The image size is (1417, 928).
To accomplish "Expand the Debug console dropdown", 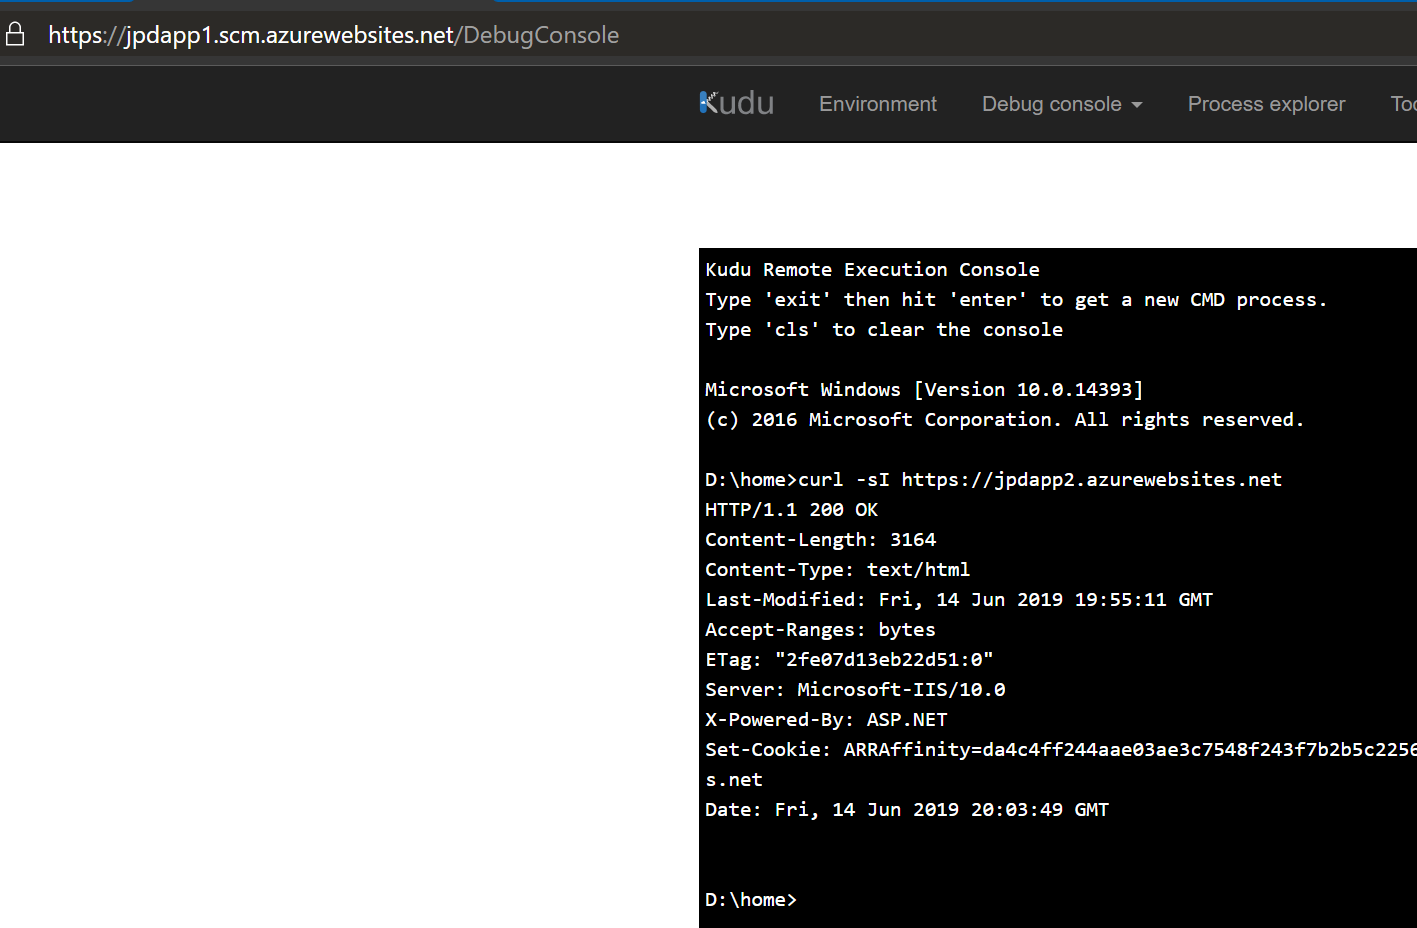I will (1062, 104).
